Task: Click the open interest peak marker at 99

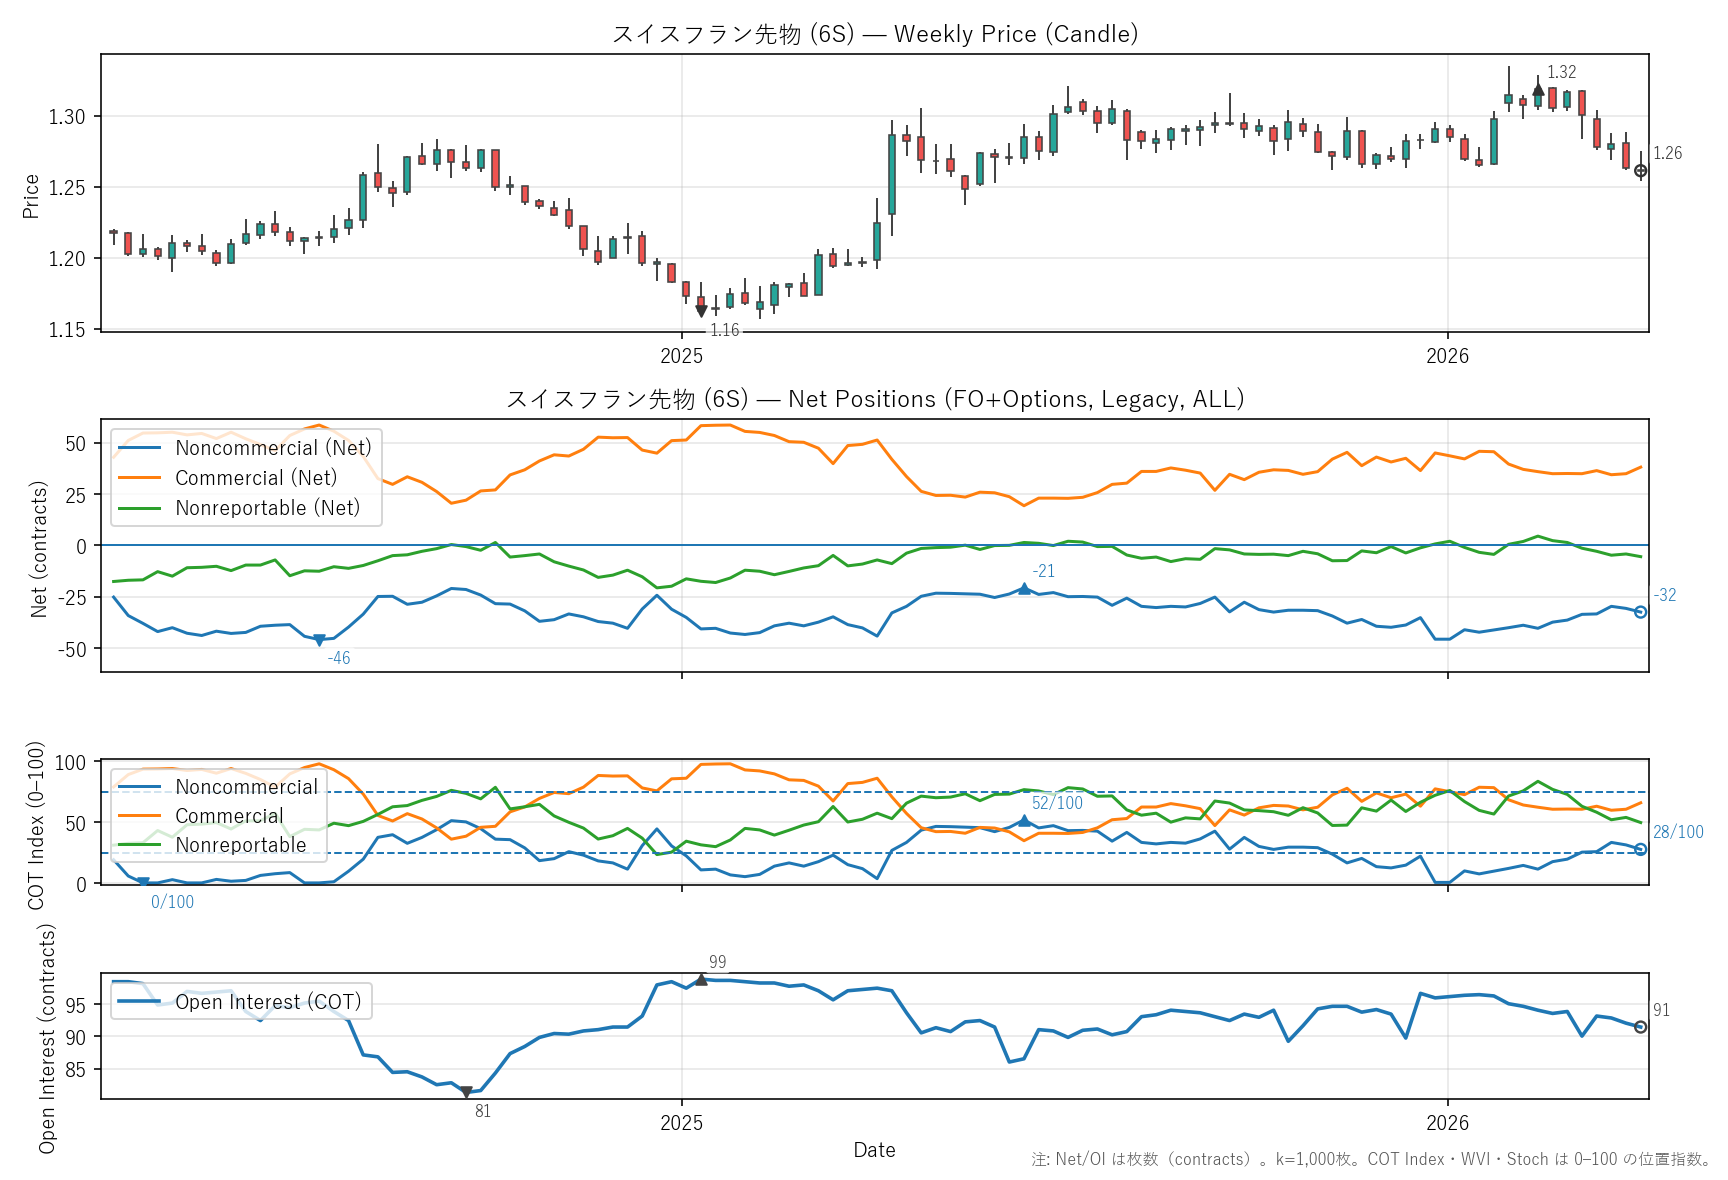Action: point(701,979)
